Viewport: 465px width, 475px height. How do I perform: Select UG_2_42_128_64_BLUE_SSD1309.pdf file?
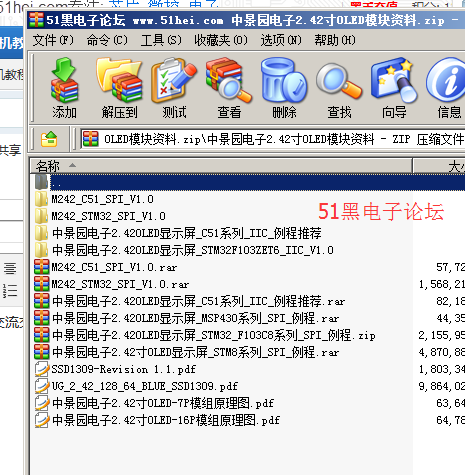[x=144, y=386]
